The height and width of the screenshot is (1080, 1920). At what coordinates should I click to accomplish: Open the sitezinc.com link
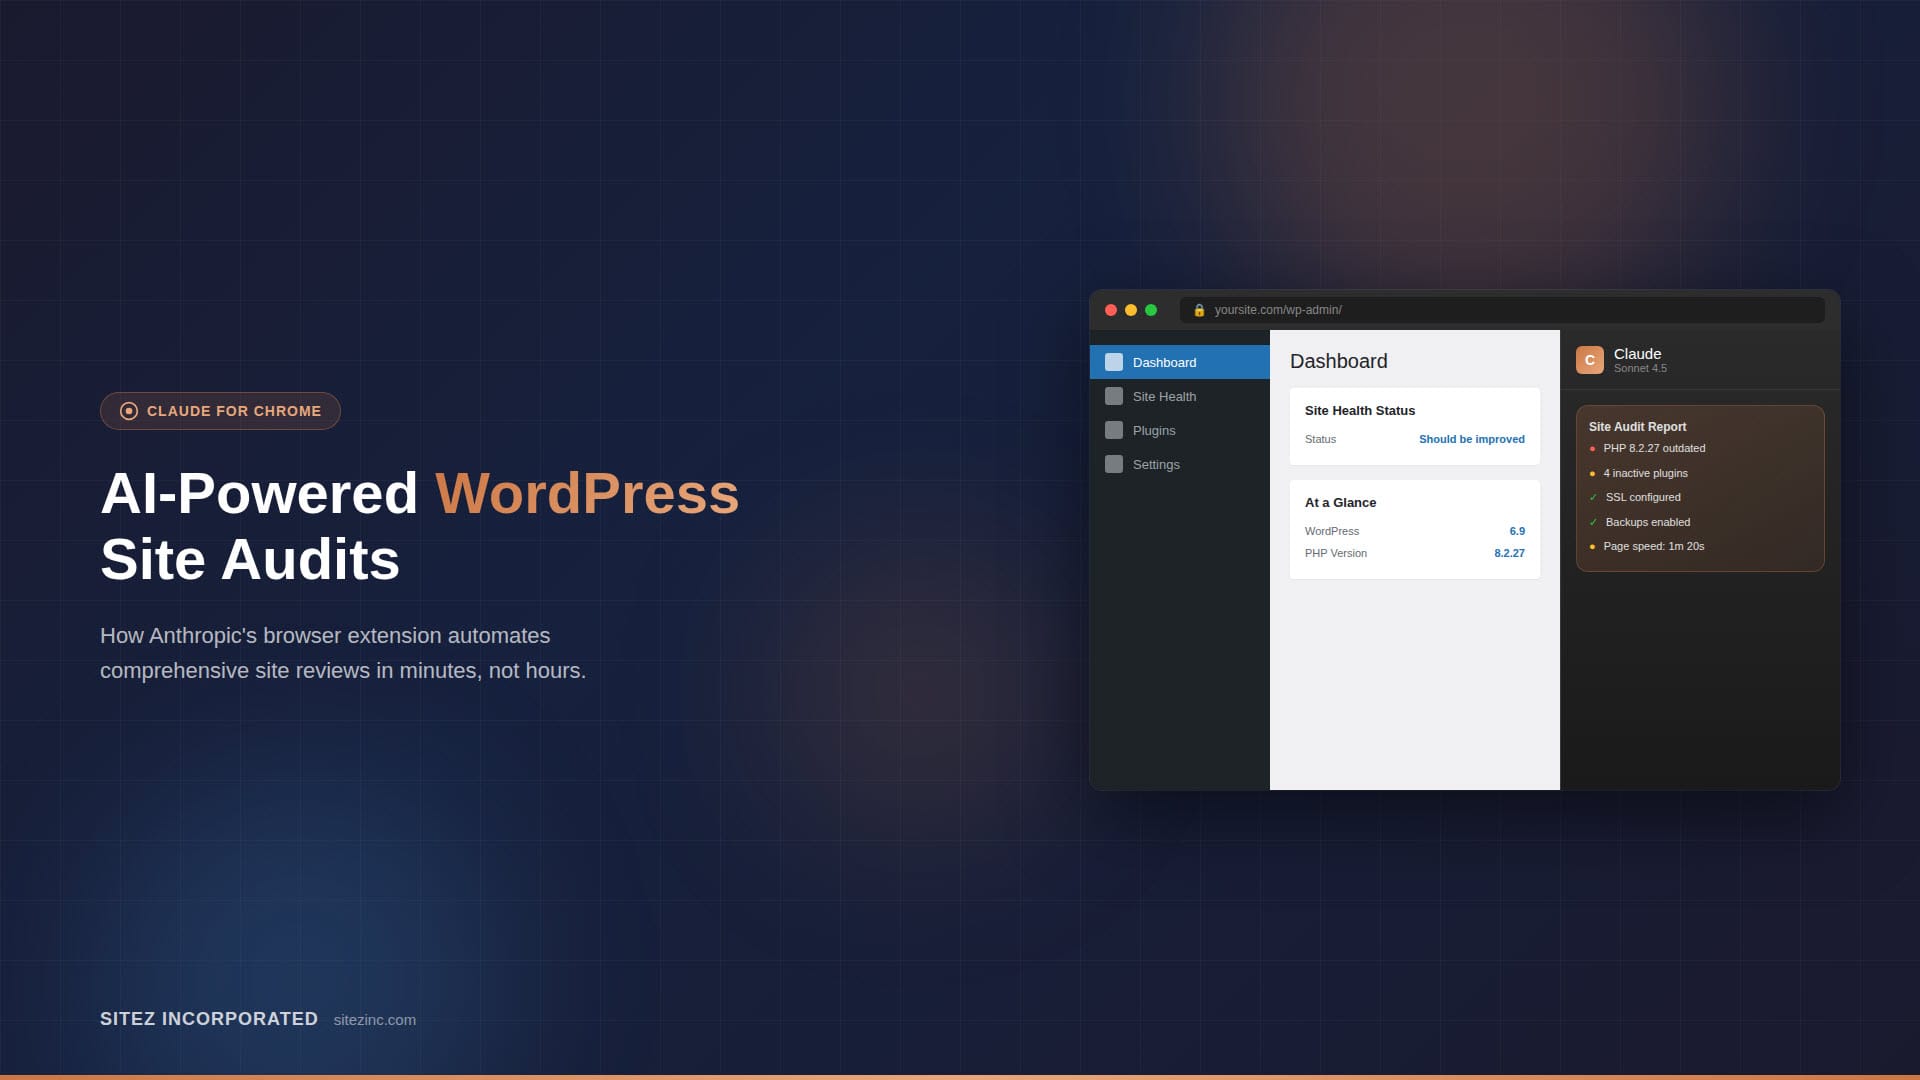coord(375,1020)
